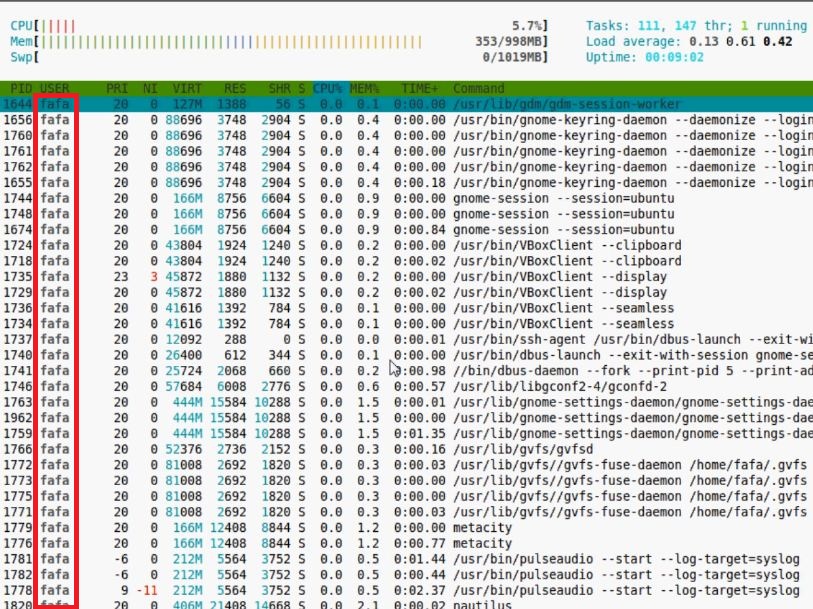Sort by the SHR column header

(279, 89)
